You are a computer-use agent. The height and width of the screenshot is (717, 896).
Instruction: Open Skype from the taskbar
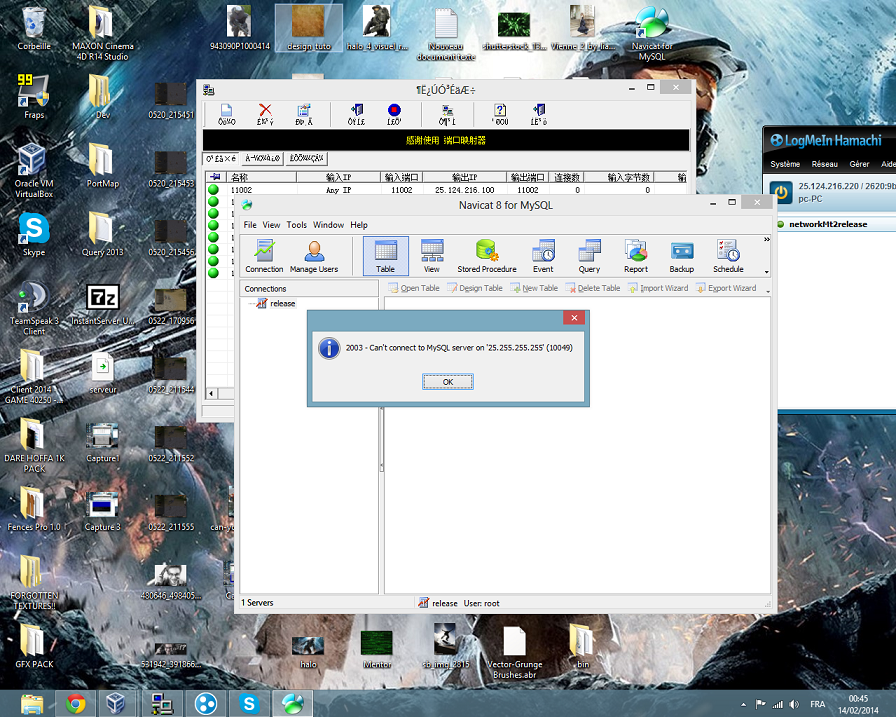249,703
